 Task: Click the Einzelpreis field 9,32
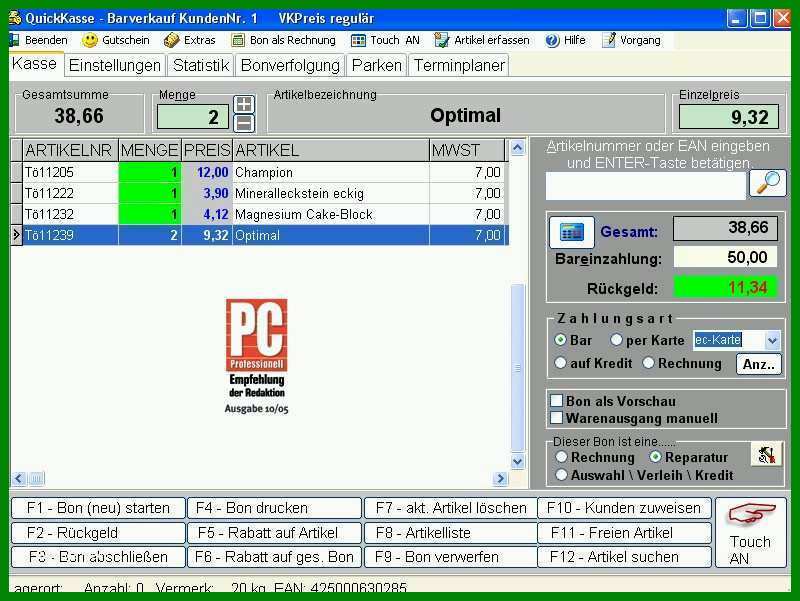pyautogui.click(x=729, y=117)
